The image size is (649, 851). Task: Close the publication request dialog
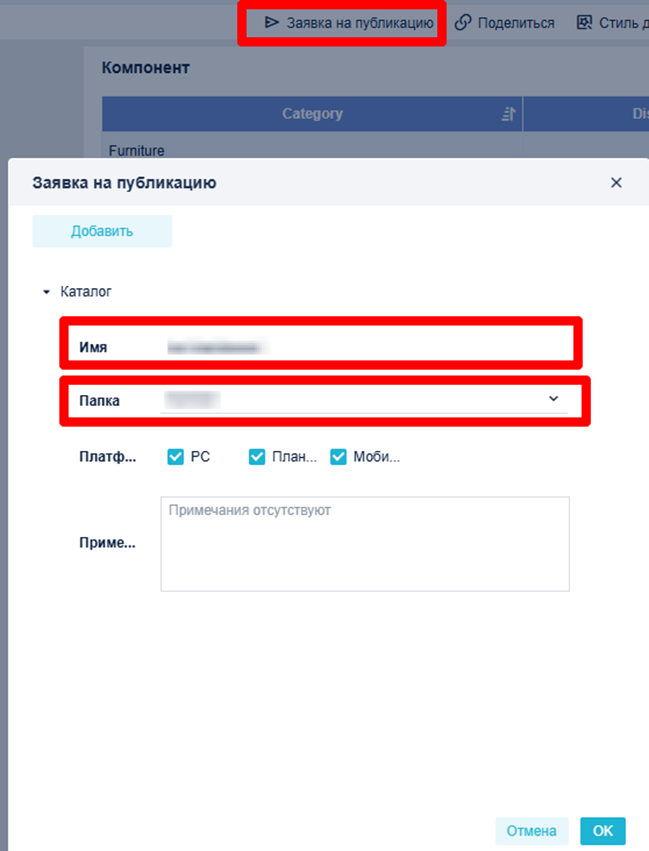(616, 182)
